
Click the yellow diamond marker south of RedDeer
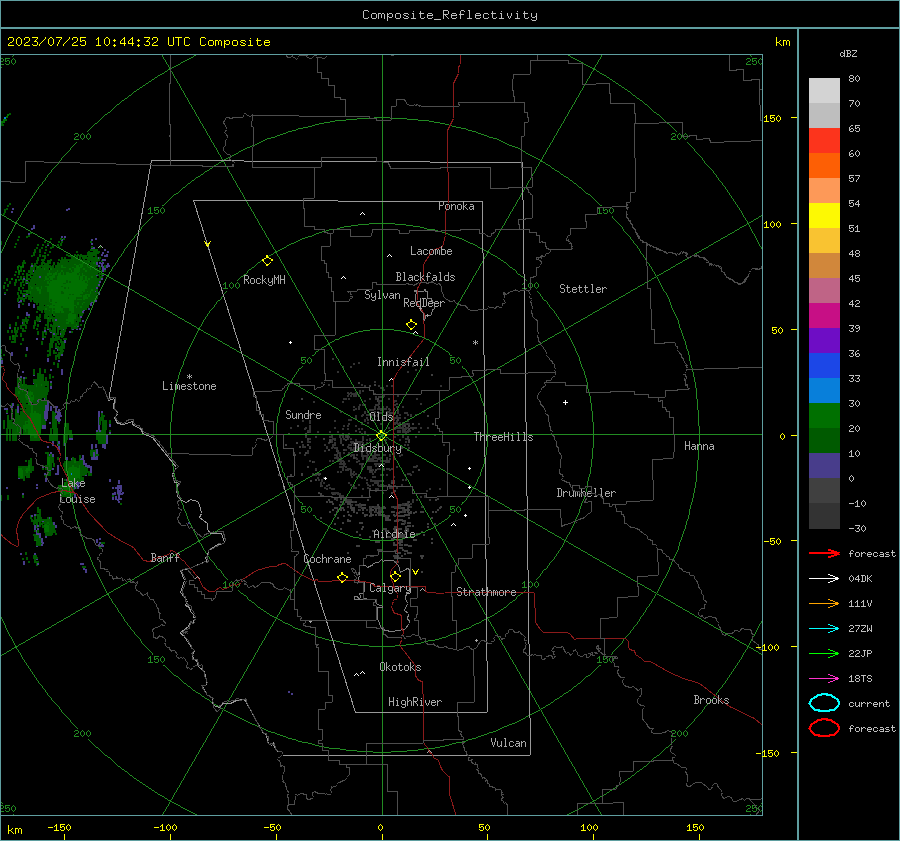(x=412, y=325)
